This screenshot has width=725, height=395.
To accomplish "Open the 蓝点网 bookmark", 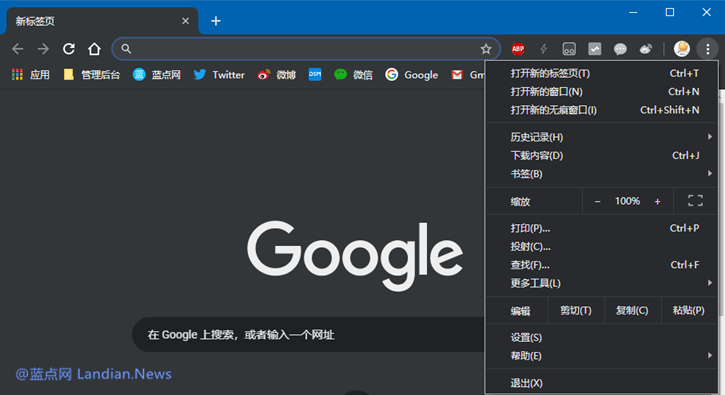I will point(156,74).
